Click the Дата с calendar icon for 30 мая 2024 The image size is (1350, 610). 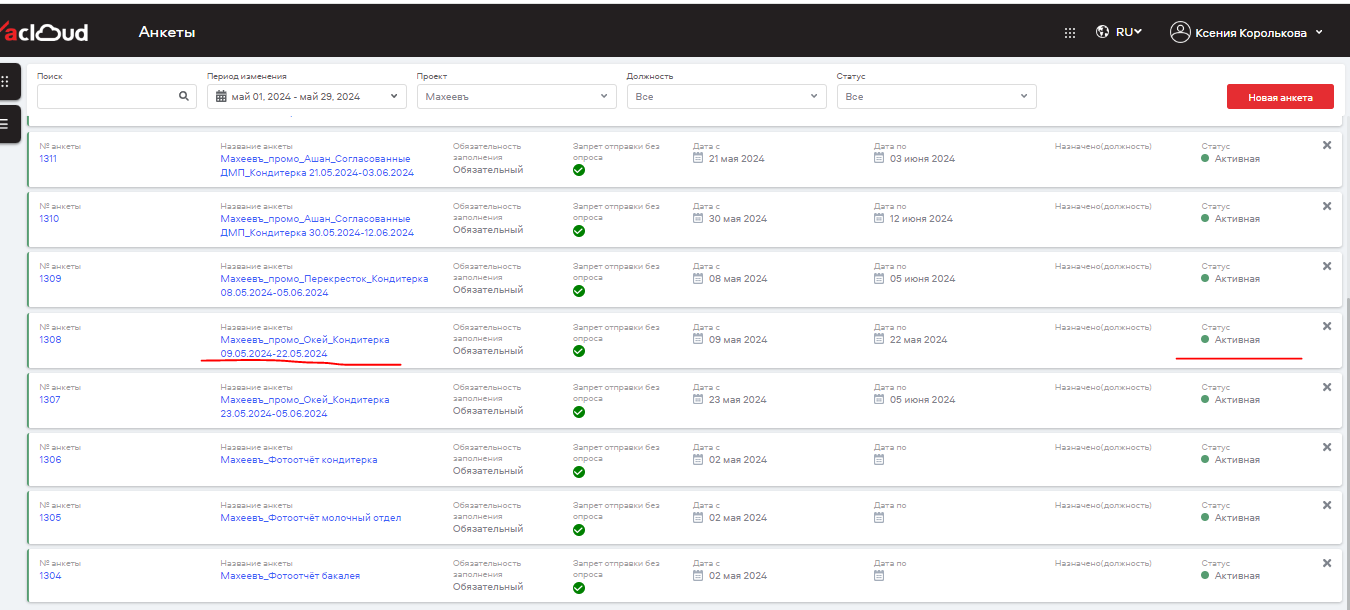(698, 218)
